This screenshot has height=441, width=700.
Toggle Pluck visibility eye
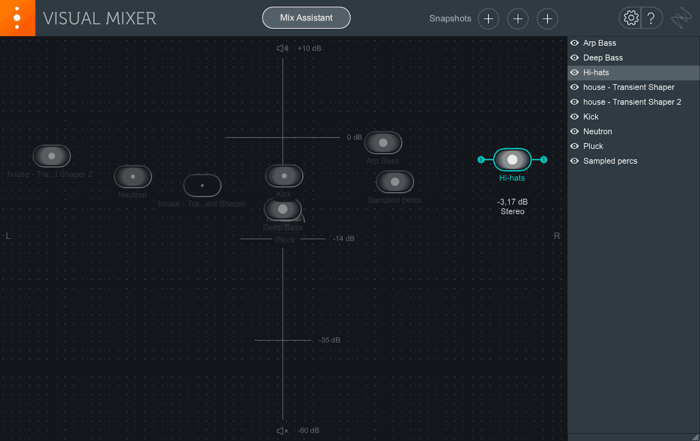point(575,146)
